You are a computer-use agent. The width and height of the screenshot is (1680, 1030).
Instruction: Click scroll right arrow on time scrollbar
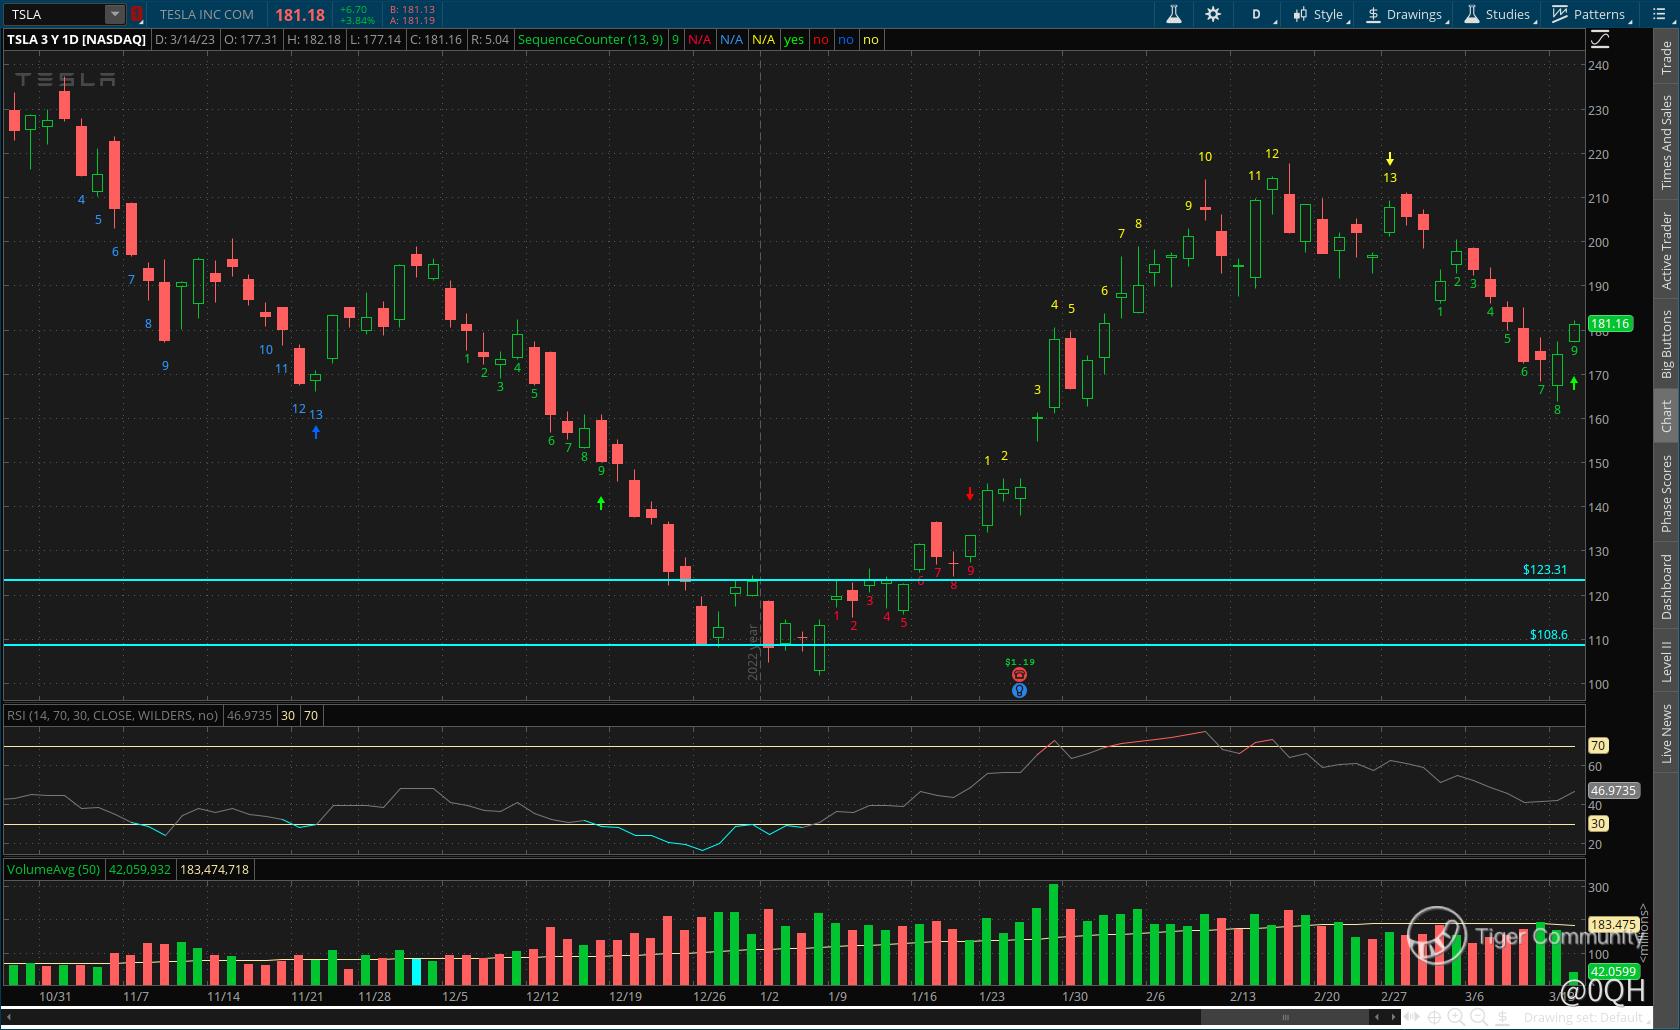coord(1393,1018)
